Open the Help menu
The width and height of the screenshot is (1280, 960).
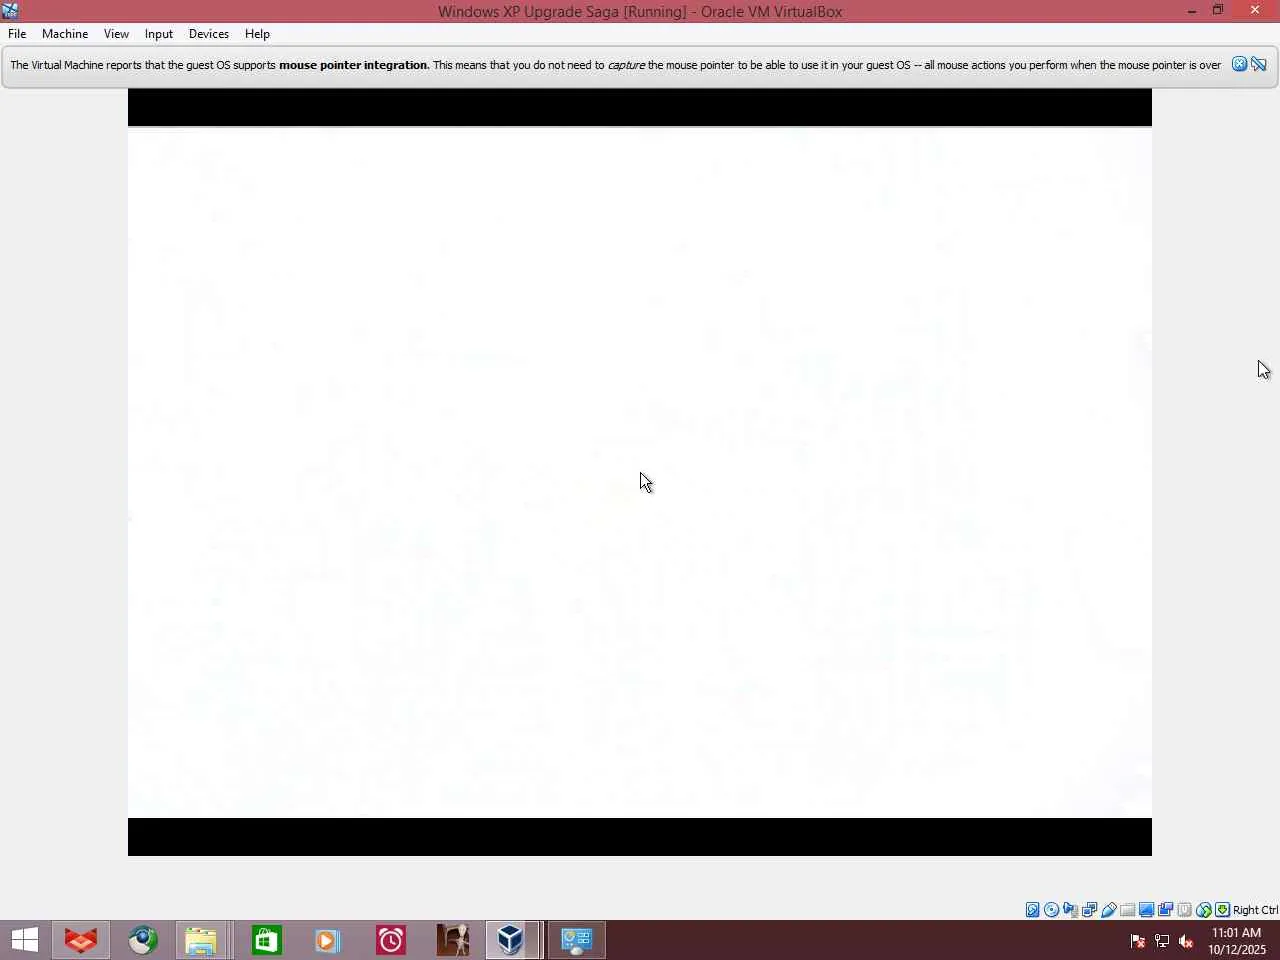[x=257, y=34]
